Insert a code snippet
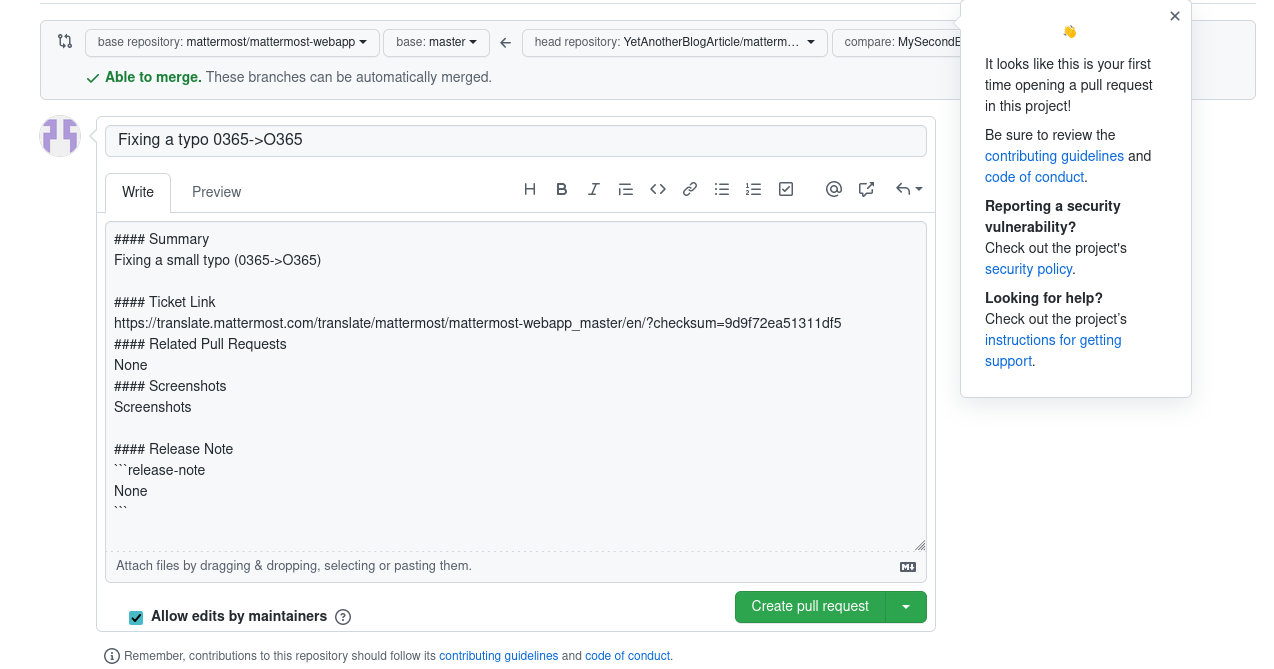 tap(657, 189)
